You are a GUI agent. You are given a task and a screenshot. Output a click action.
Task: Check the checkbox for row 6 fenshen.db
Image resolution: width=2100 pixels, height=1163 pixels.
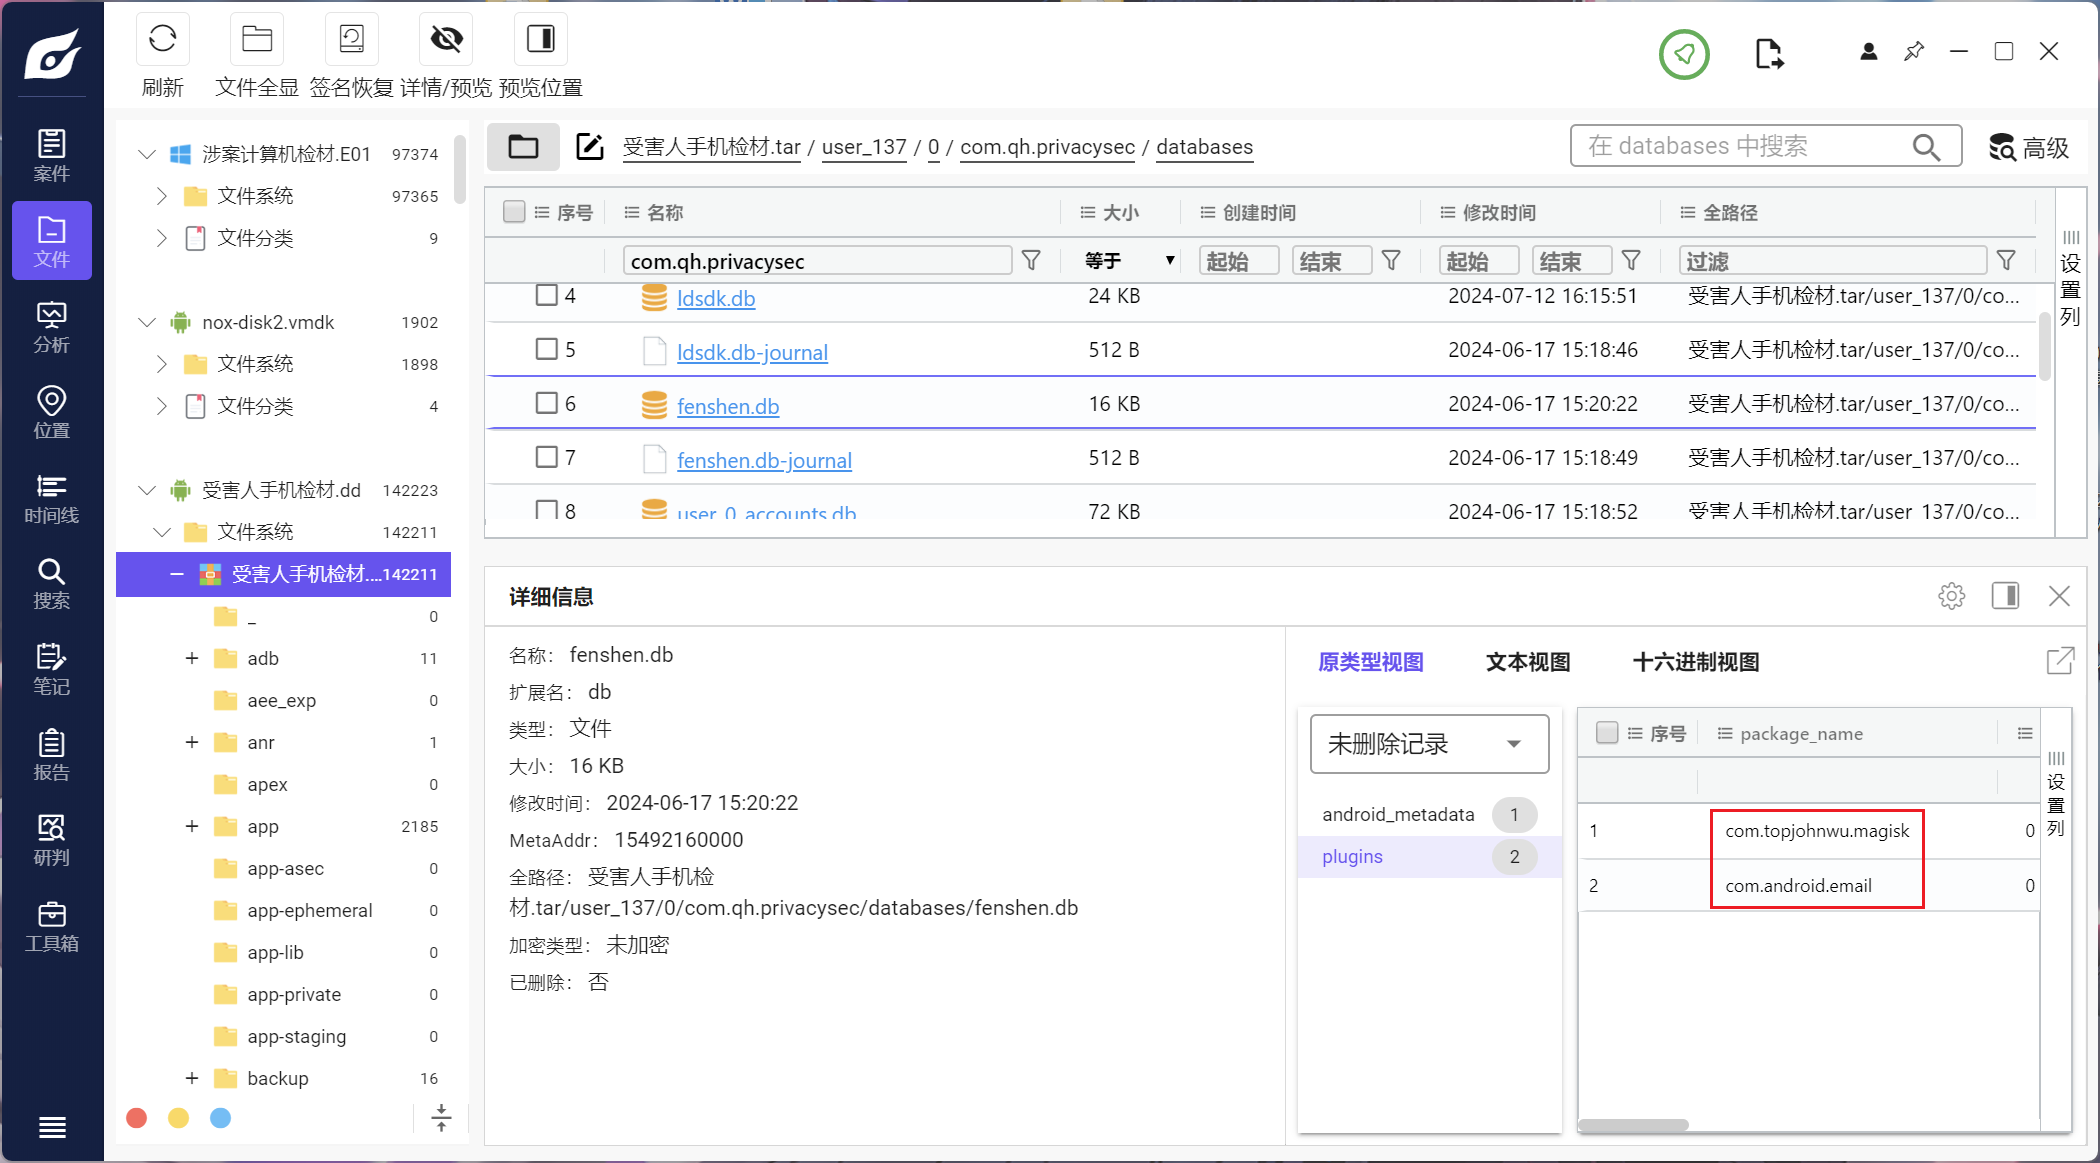coord(546,403)
